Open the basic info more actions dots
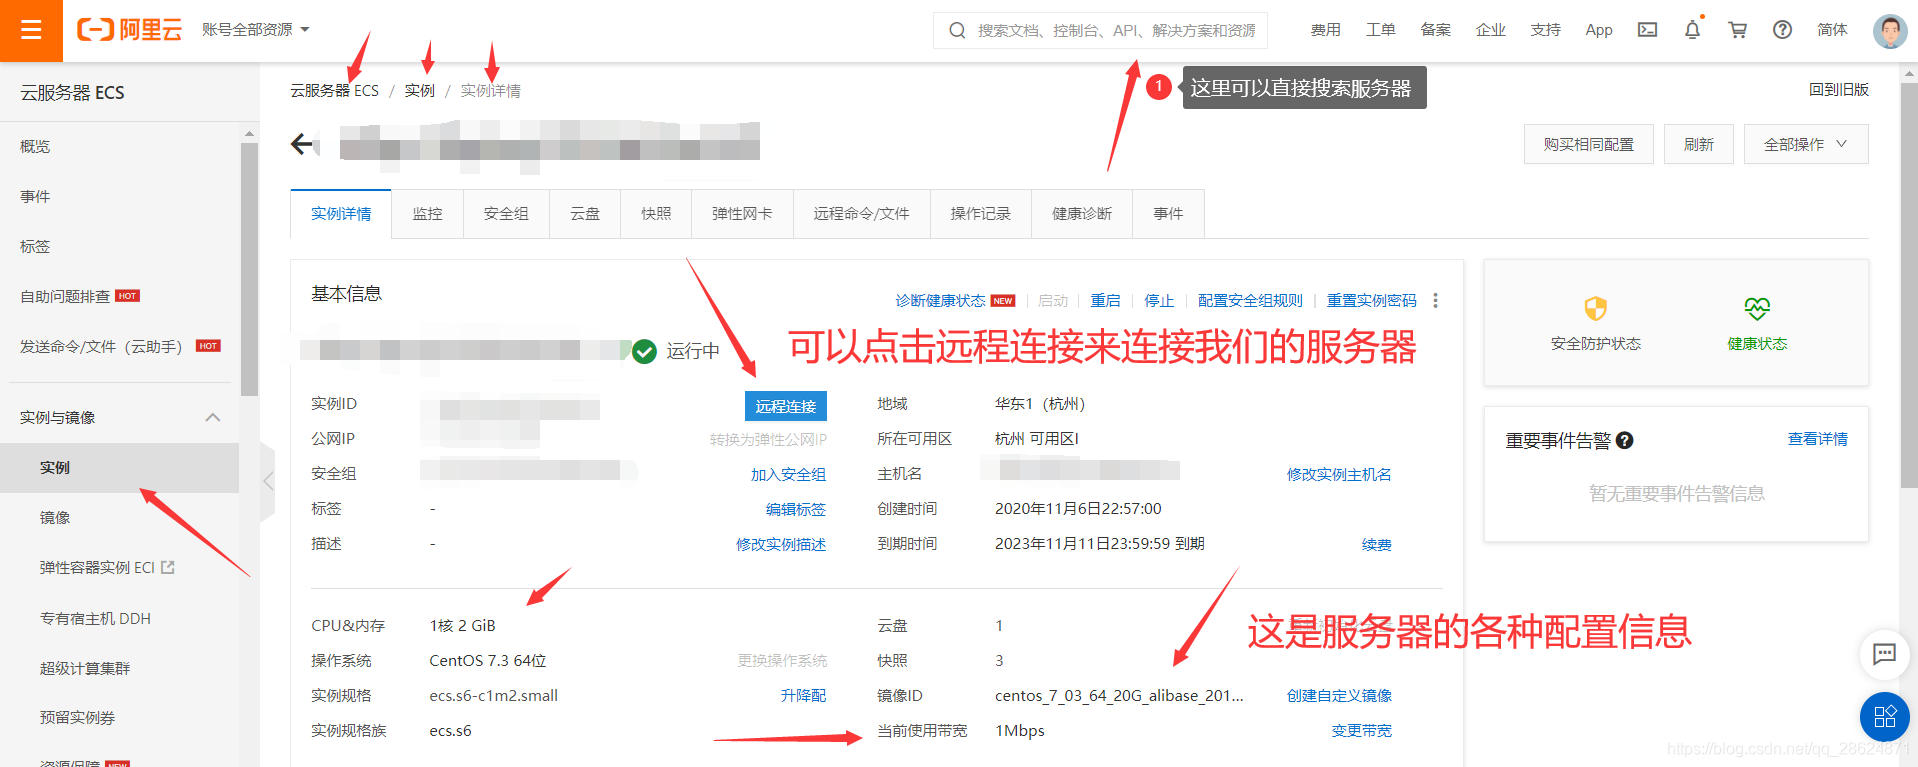The width and height of the screenshot is (1918, 767). pyautogui.click(x=1435, y=301)
